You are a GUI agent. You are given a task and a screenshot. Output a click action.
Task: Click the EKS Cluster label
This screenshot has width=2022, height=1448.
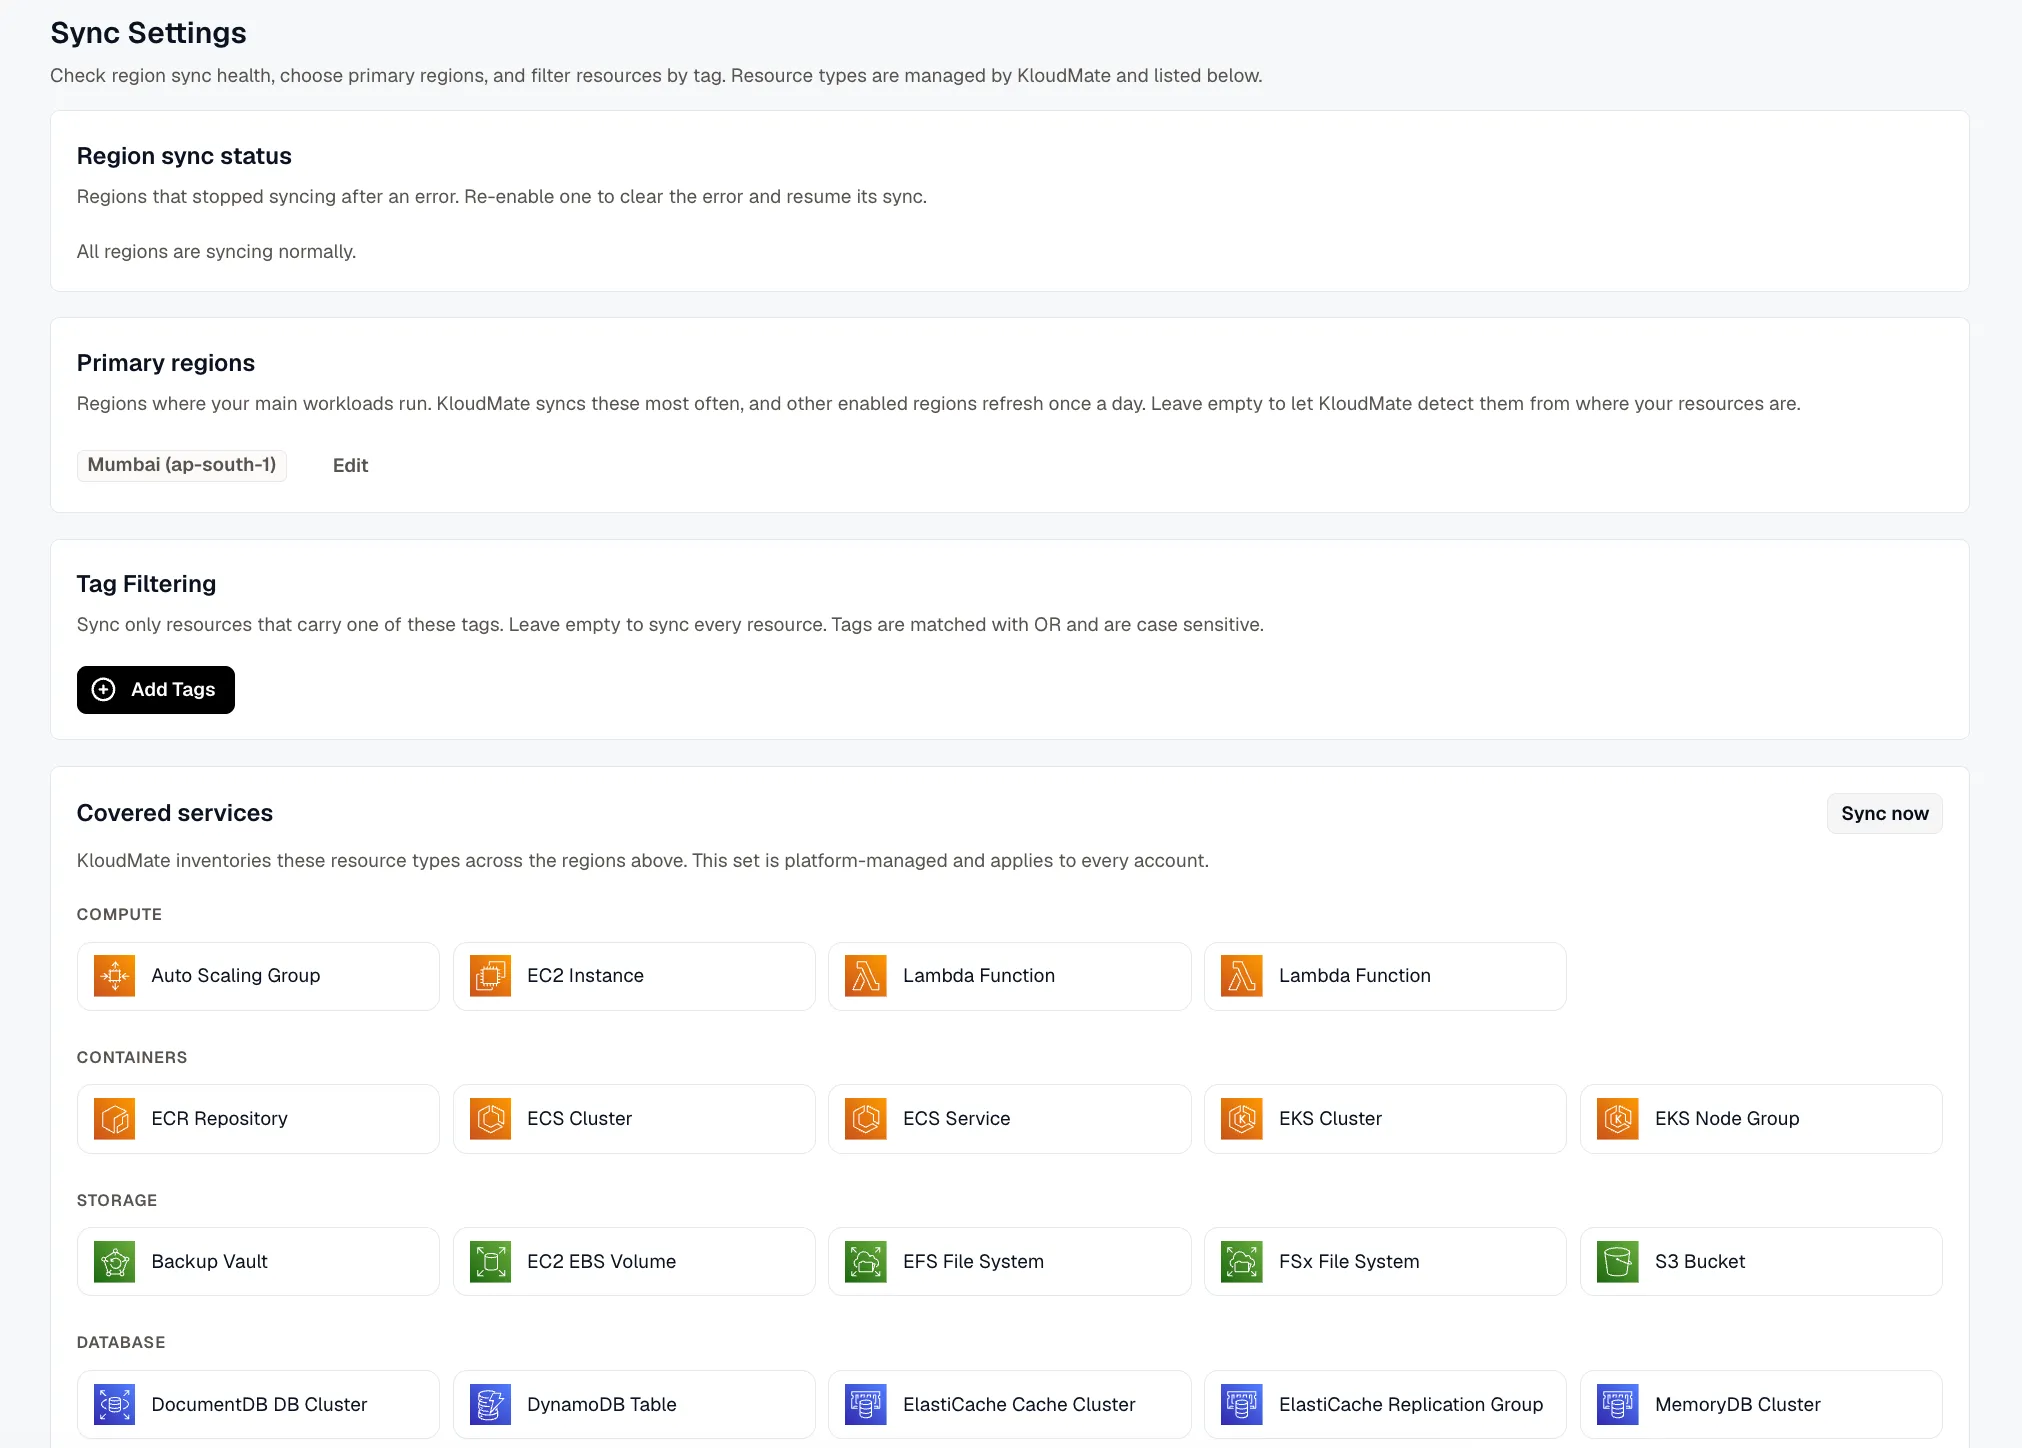(x=1330, y=1119)
